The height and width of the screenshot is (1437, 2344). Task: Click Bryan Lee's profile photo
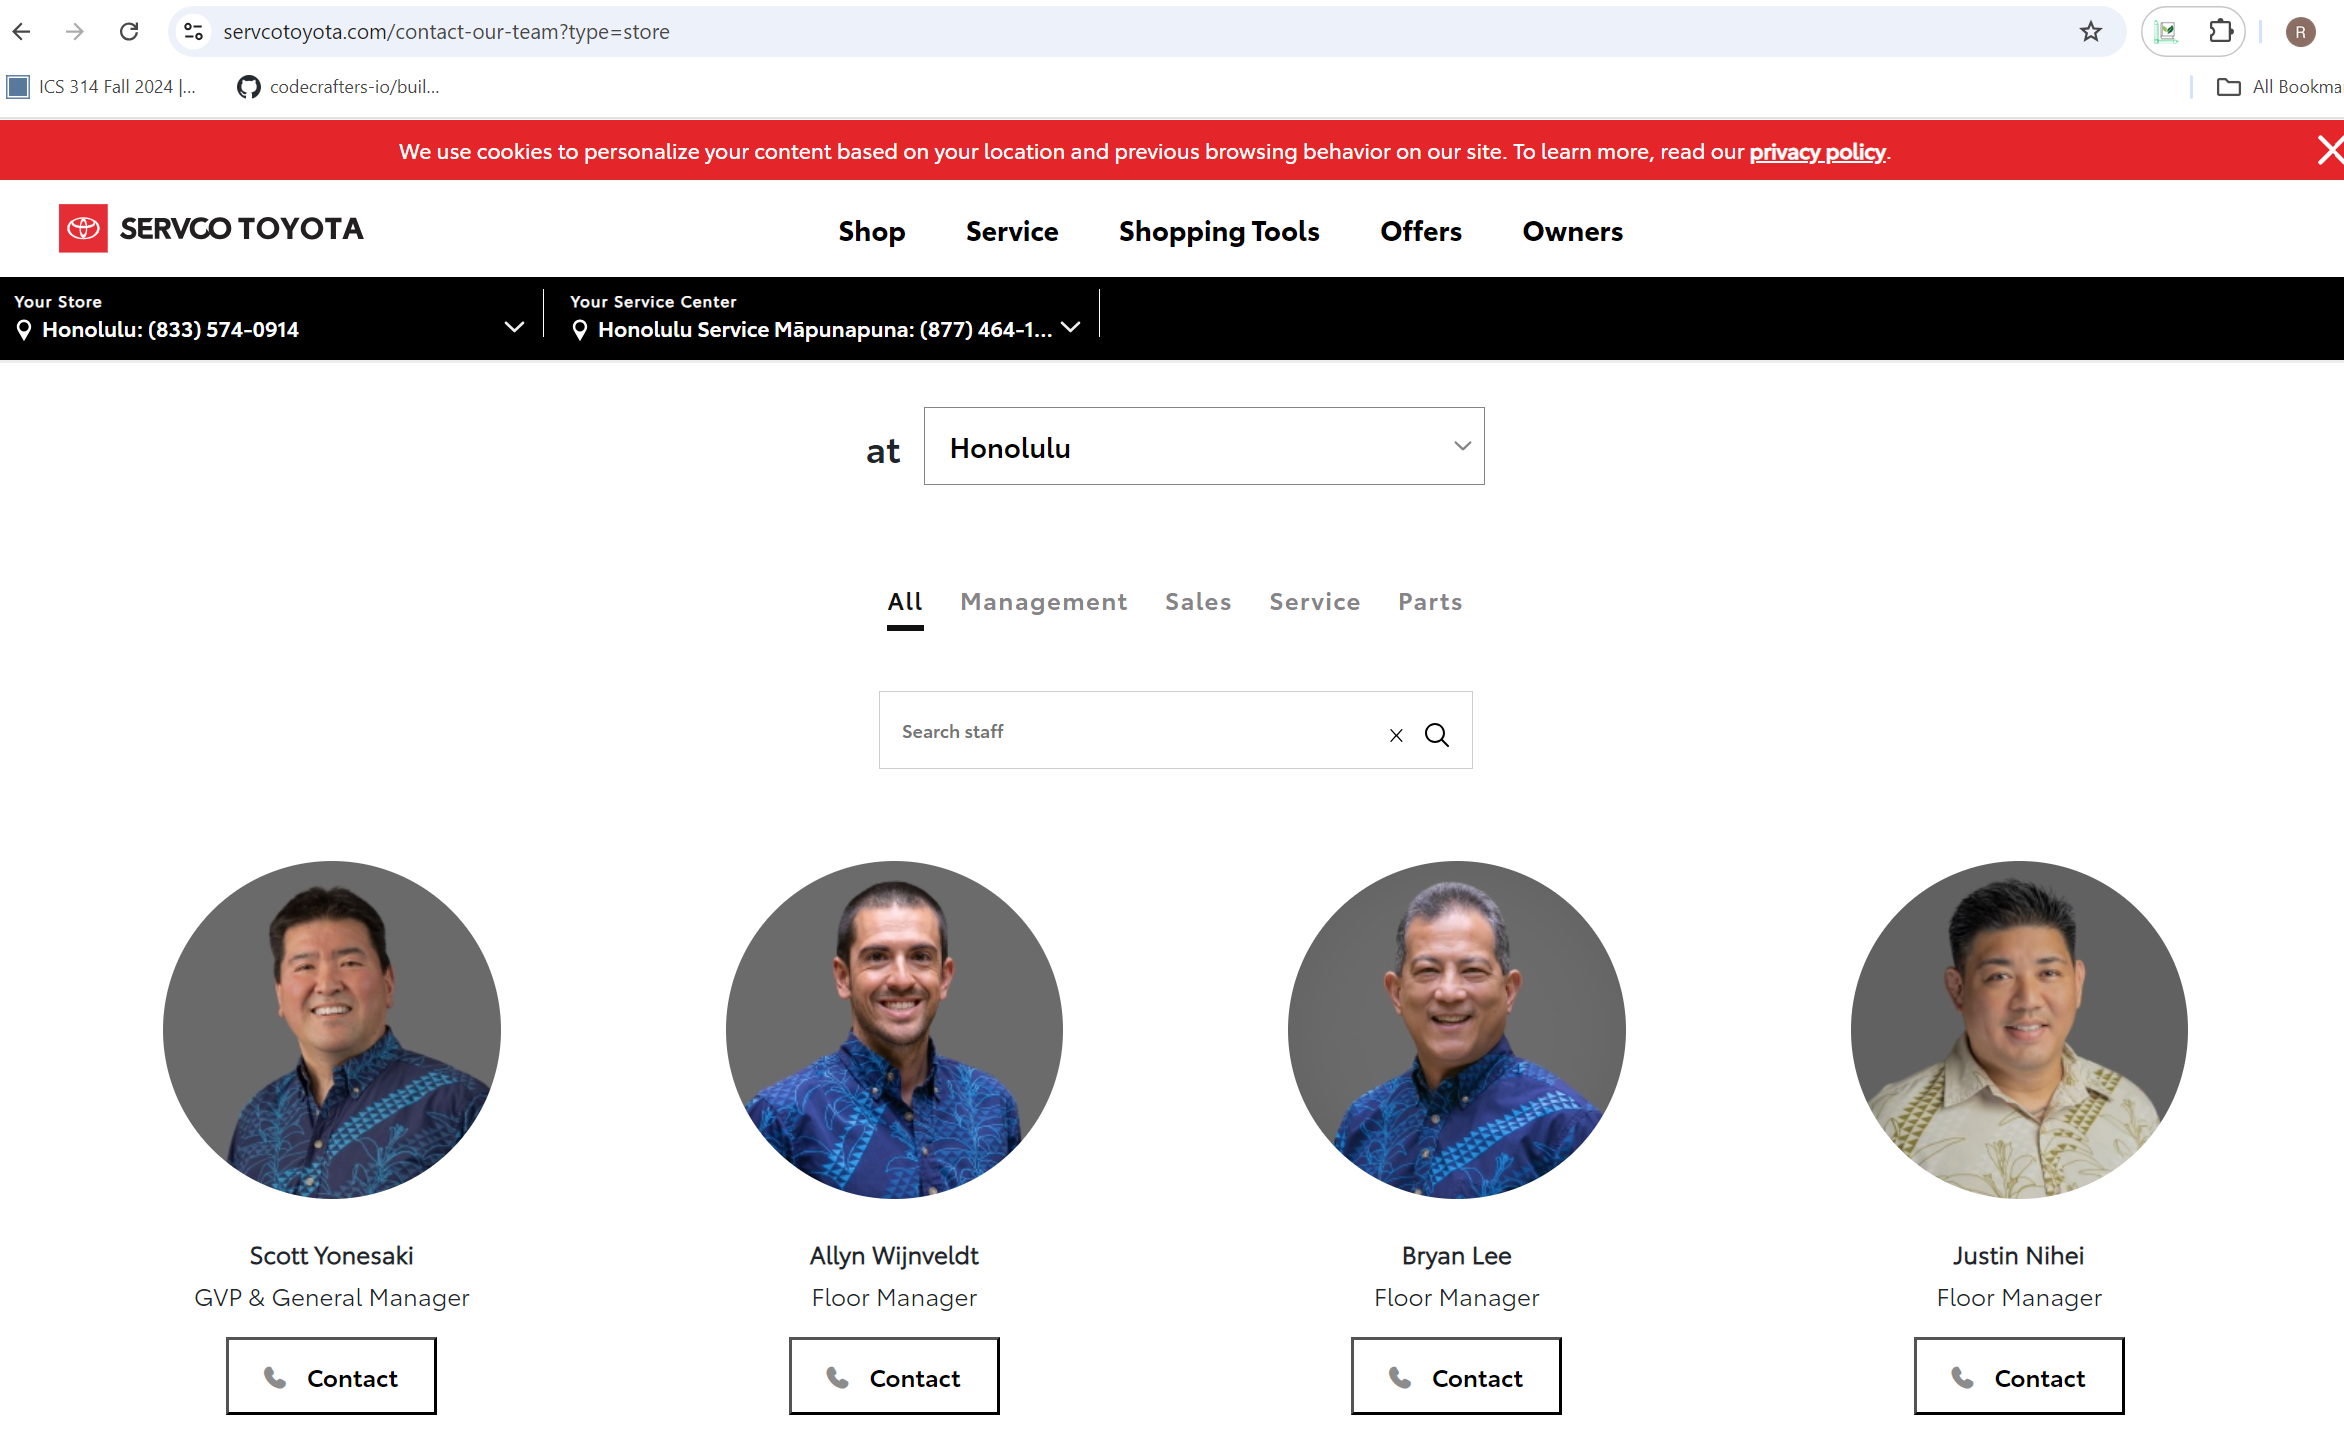(x=1456, y=1030)
